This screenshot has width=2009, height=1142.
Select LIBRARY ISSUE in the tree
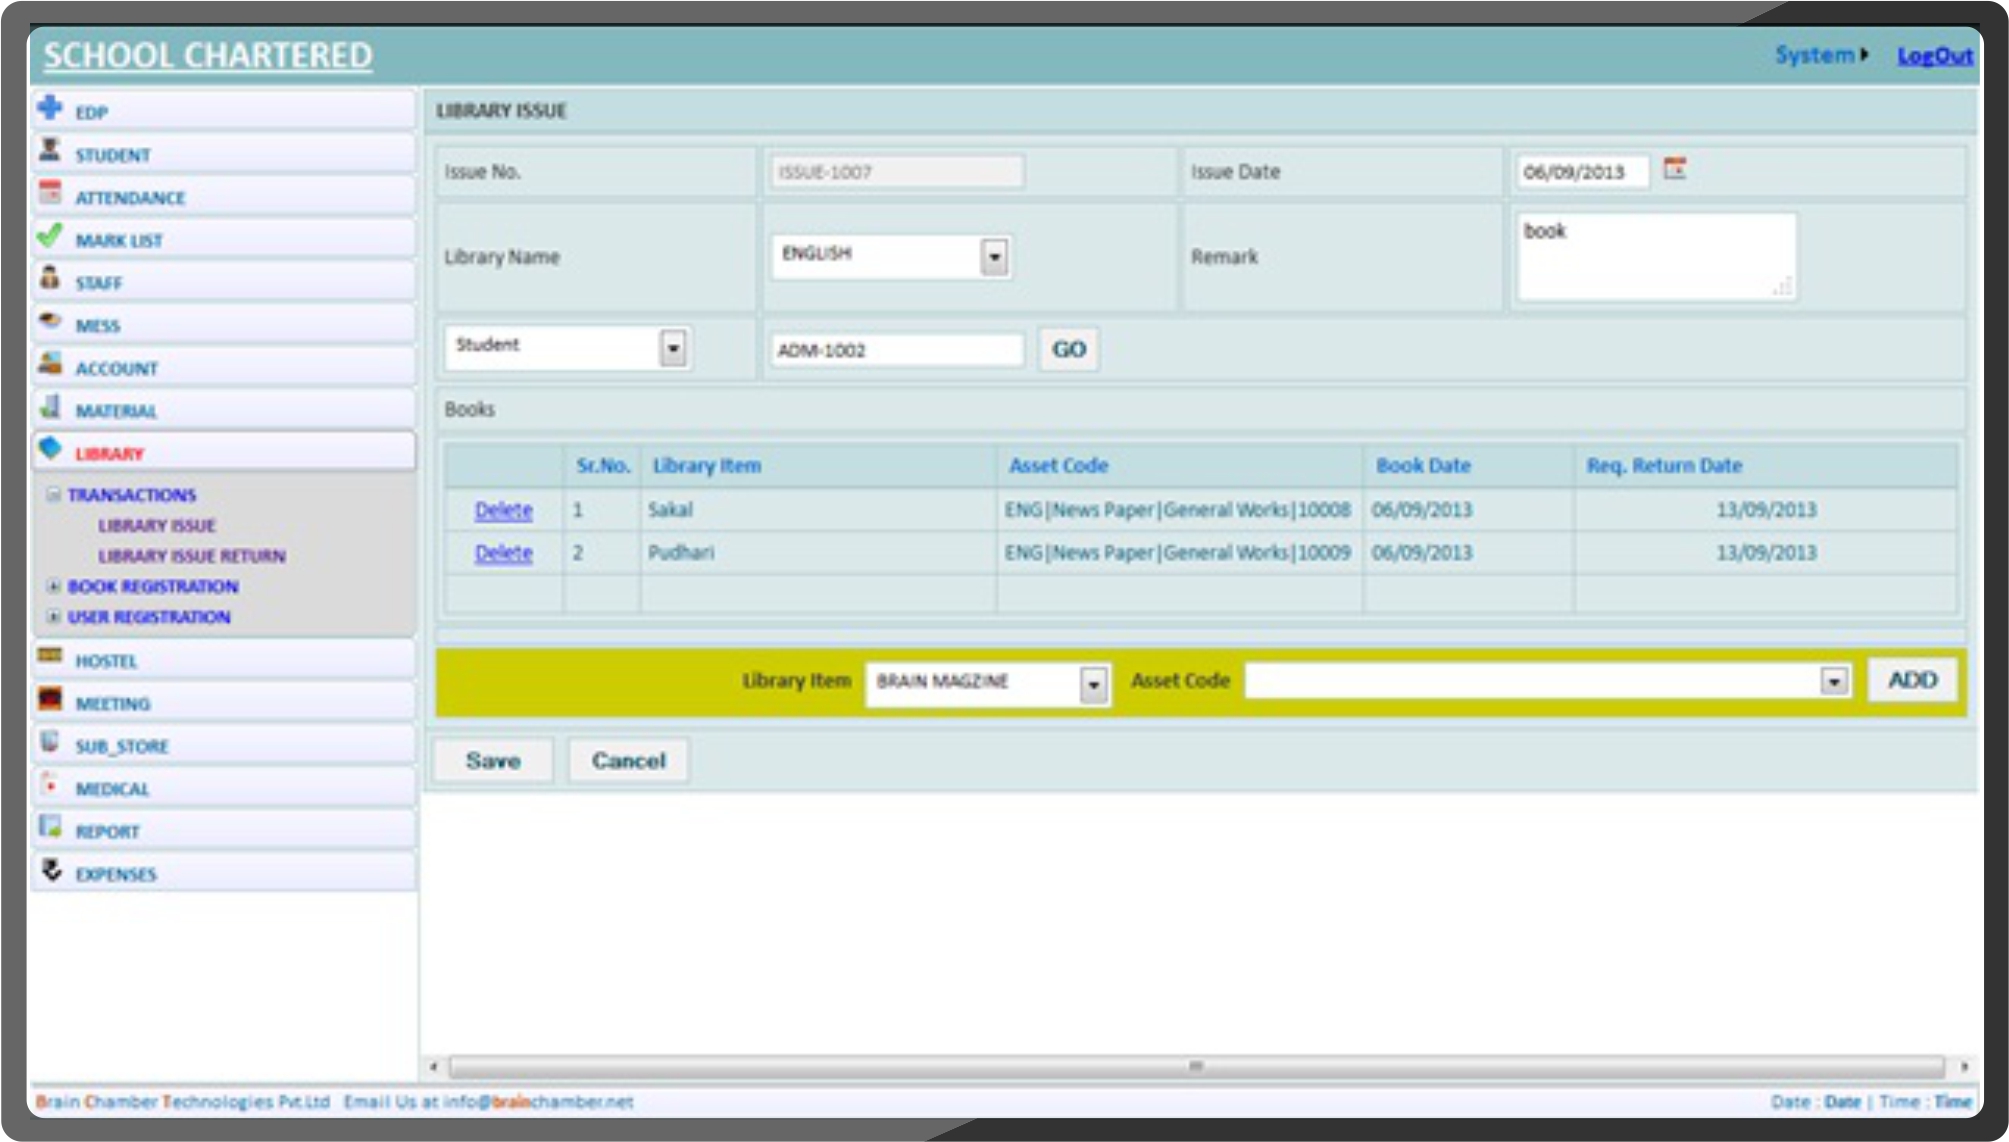click(157, 526)
